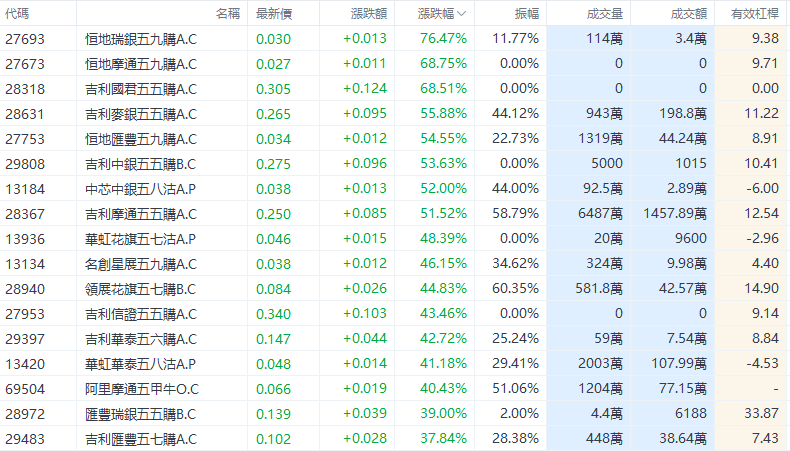The width and height of the screenshot is (790, 451).
Task: Sort by the 漲跌額 column header
Action: pyautogui.click(x=364, y=14)
